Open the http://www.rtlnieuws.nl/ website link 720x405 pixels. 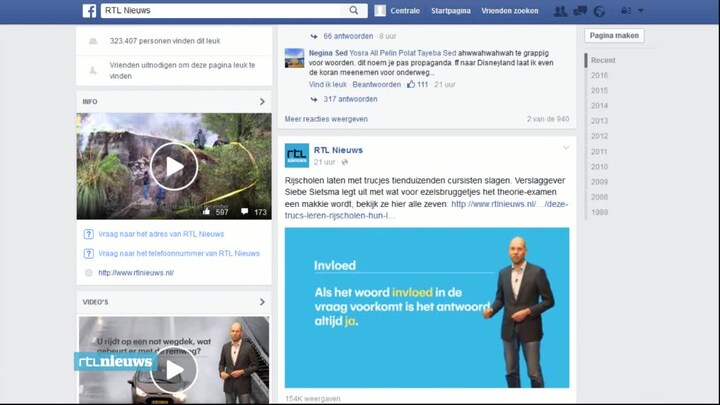[x=136, y=273]
